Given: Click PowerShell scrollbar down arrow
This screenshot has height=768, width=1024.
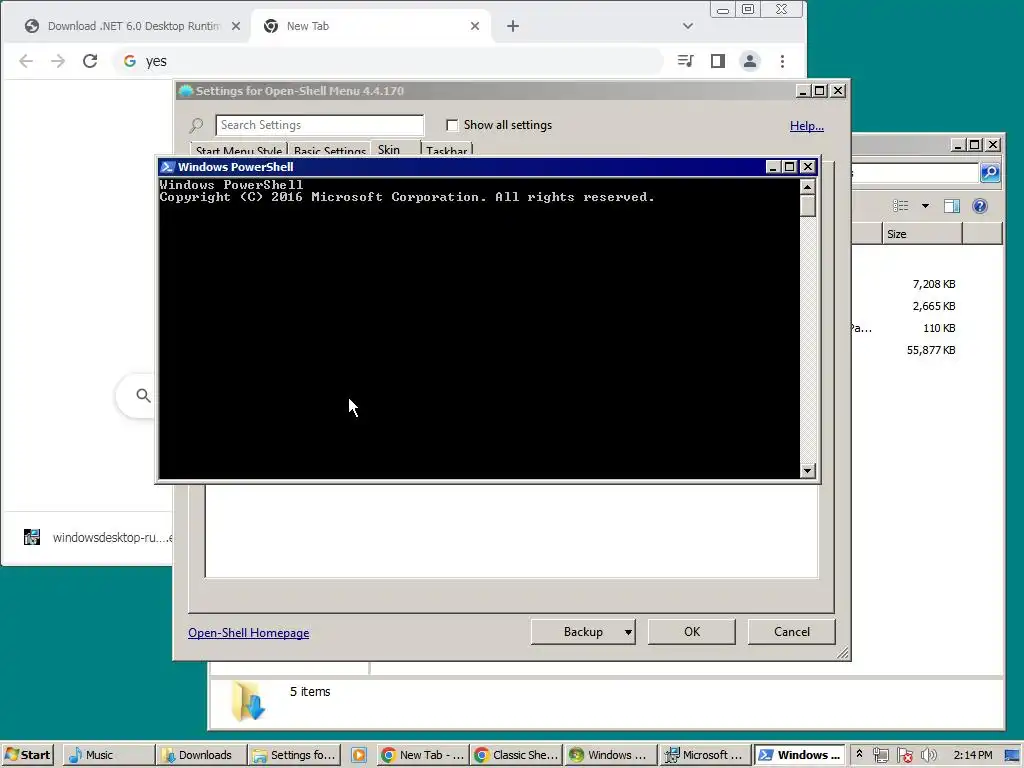Looking at the screenshot, I should coord(808,470).
